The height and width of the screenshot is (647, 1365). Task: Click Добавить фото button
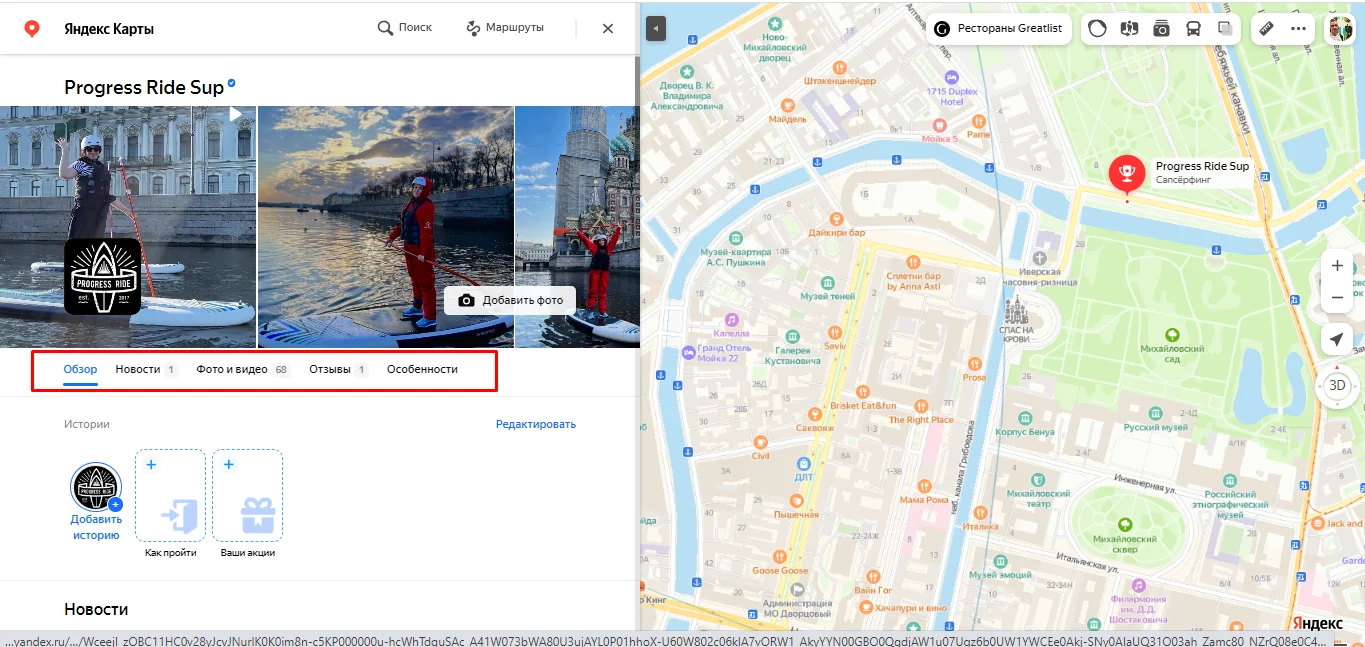point(510,300)
